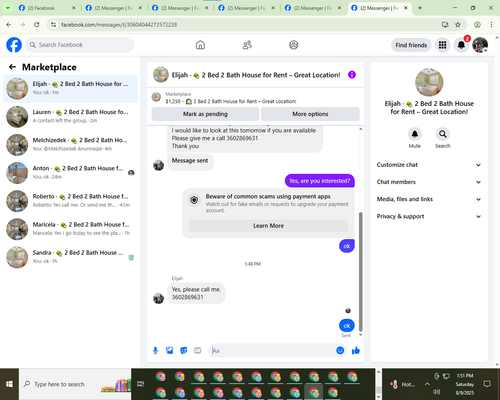Click the Search Facebook field

point(80,45)
